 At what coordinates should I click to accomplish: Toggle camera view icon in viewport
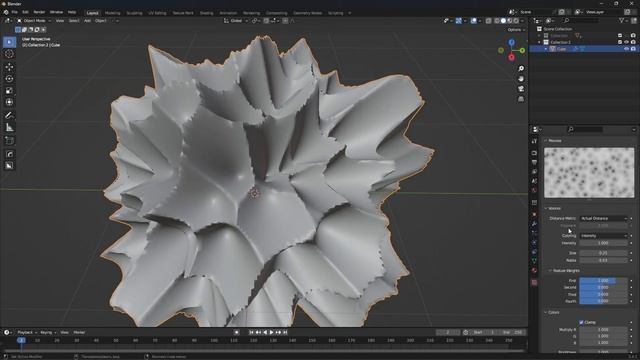[521, 89]
